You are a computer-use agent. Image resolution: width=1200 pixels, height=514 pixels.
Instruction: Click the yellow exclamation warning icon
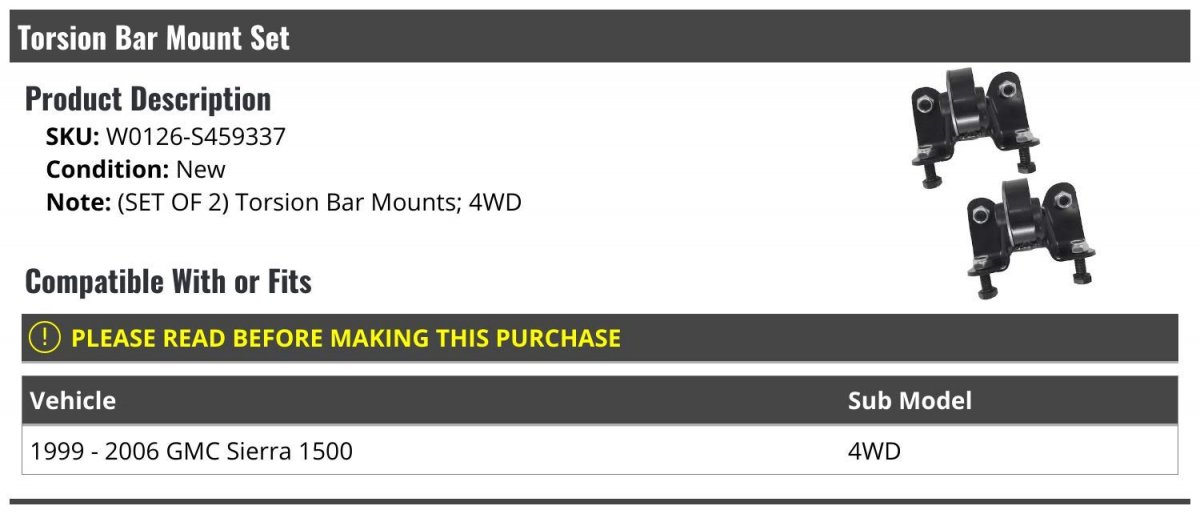(x=44, y=338)
